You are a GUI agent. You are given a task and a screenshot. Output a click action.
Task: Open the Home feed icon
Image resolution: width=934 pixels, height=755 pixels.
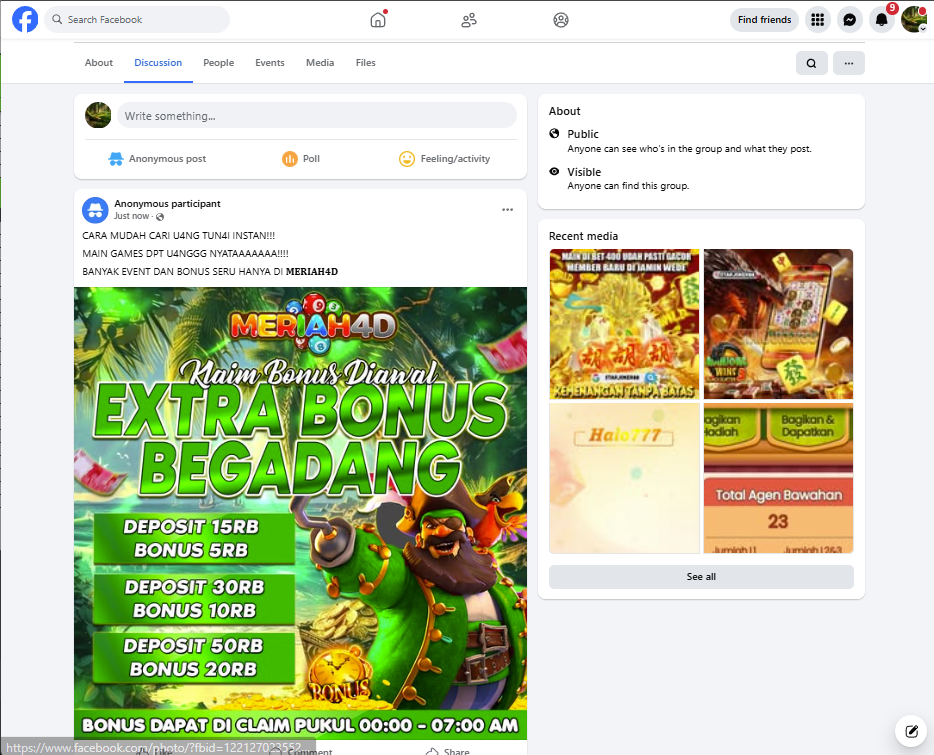[x=378, y=20]
